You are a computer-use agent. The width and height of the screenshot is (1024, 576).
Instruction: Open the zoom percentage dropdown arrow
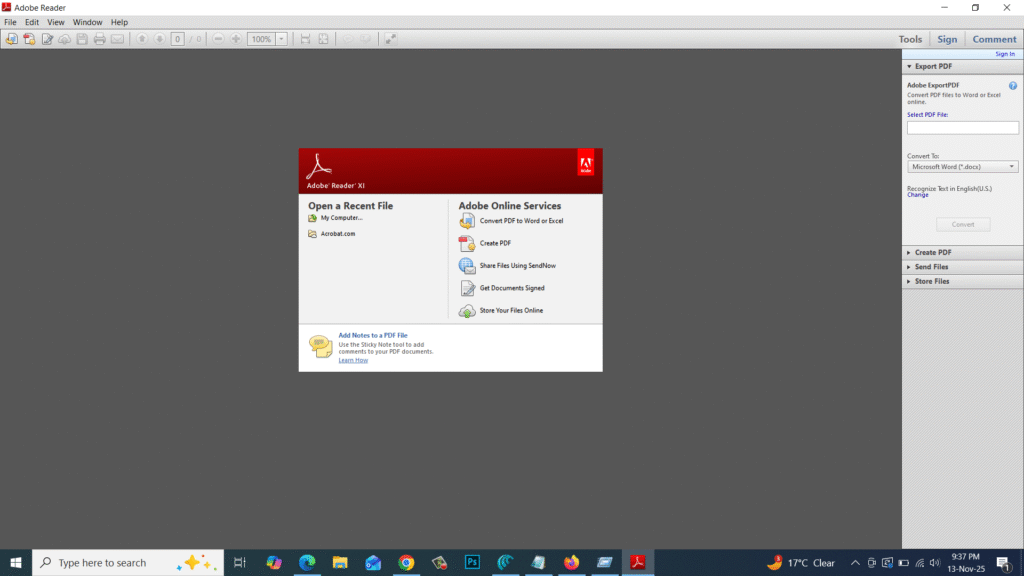click(282, 39)
